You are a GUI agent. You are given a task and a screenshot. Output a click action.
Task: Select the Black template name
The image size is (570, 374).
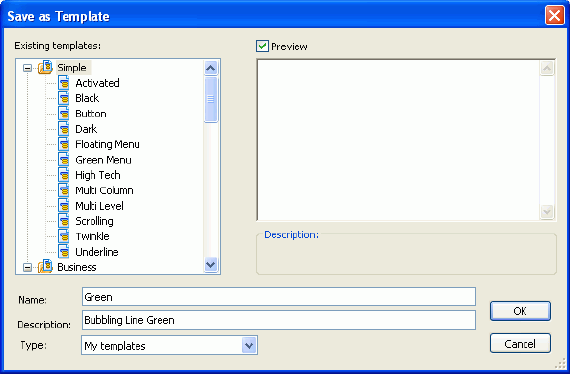87,98
